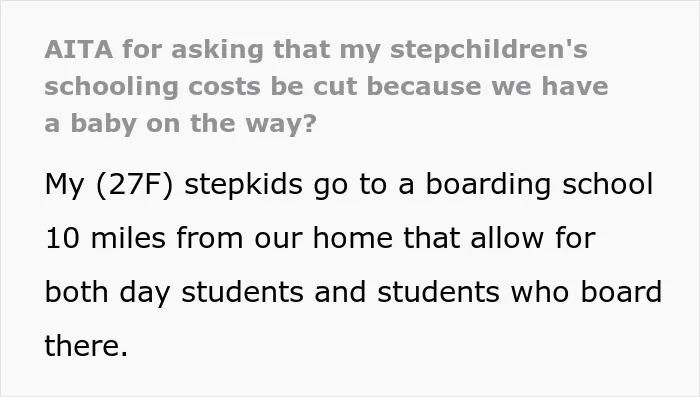
Task: Click the final word 'there.'
Action: [x=86, y=346]
